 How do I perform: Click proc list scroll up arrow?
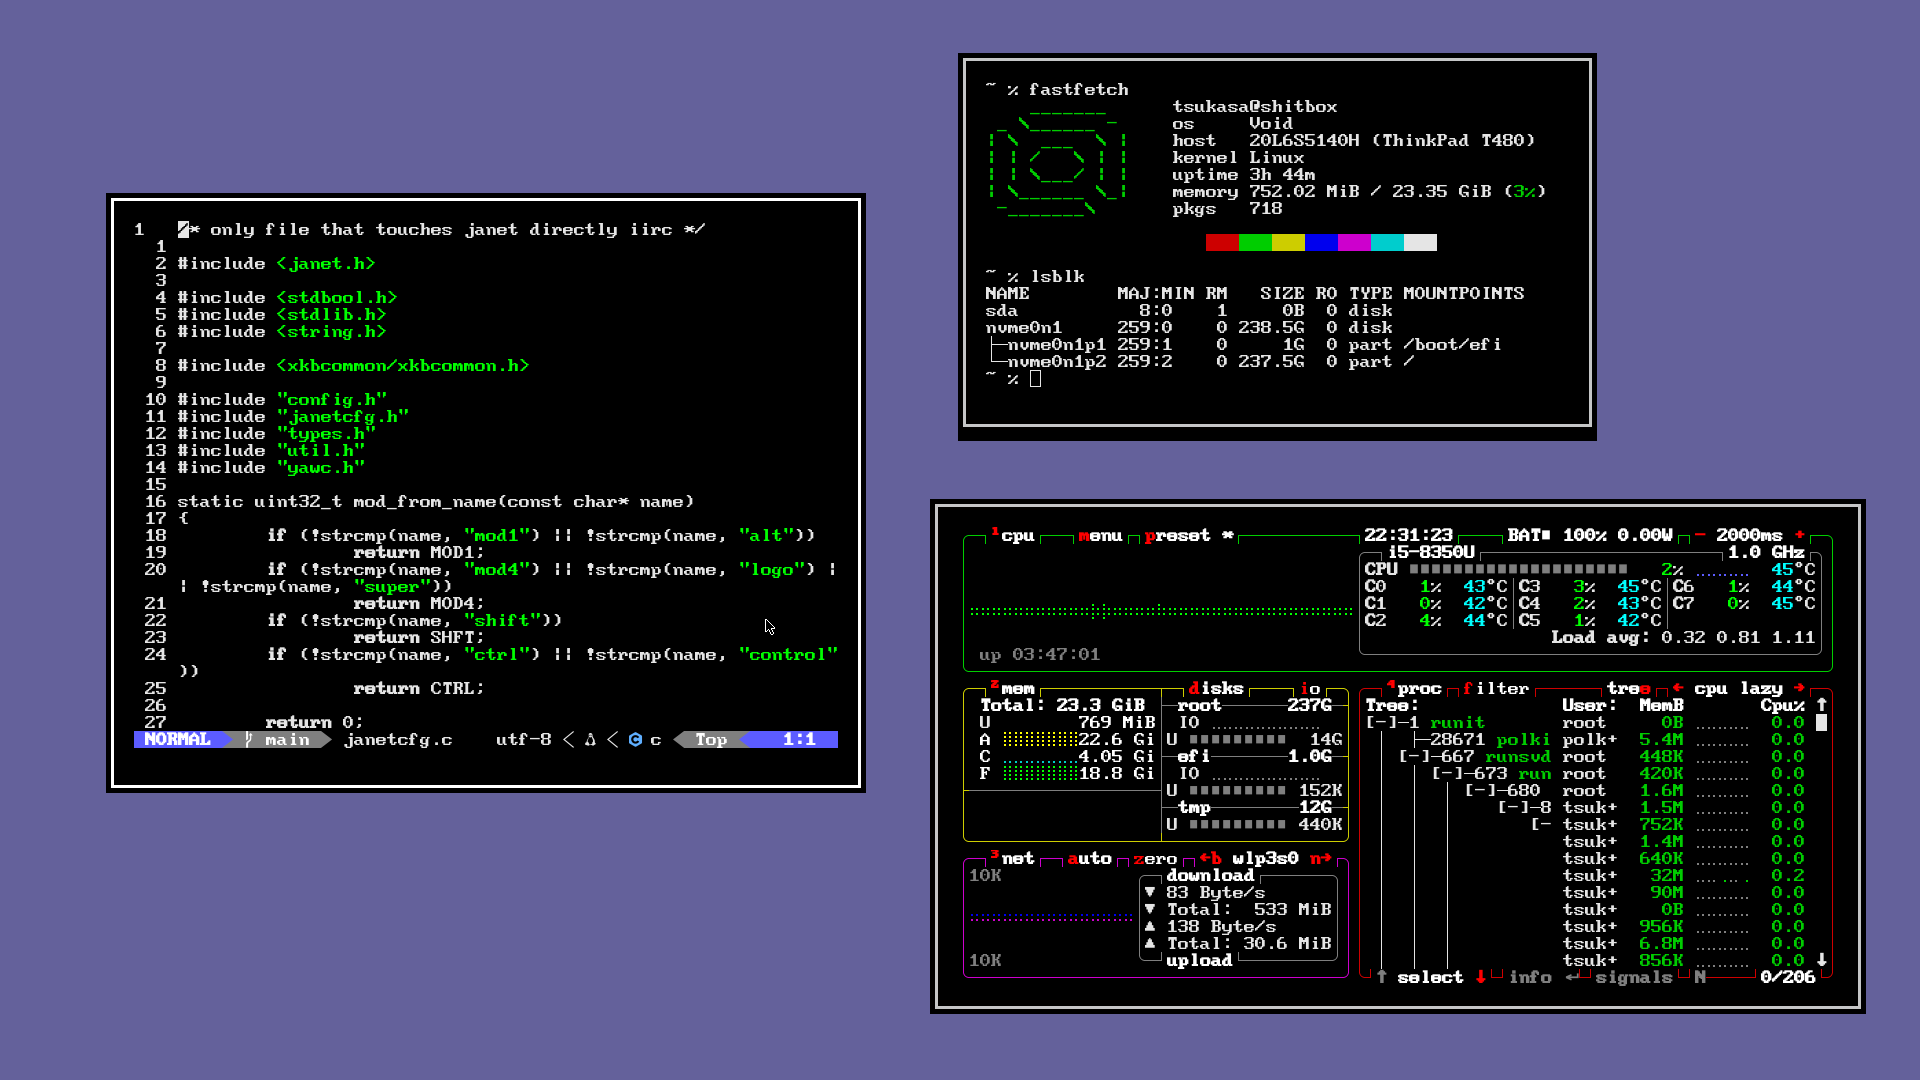point(1821,705)
